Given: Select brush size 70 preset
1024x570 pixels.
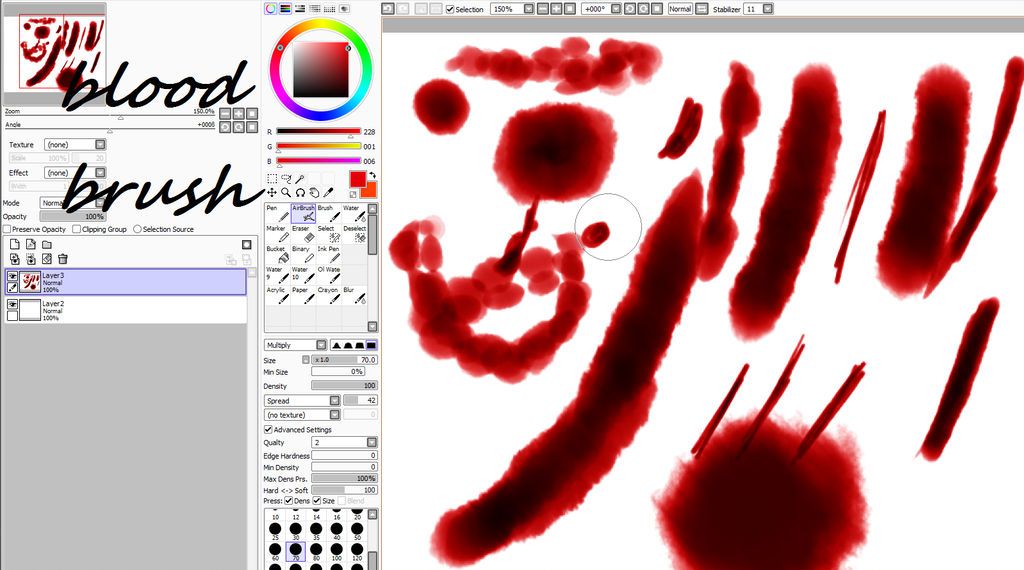Looking at the screenshot, I should (296, 552).
